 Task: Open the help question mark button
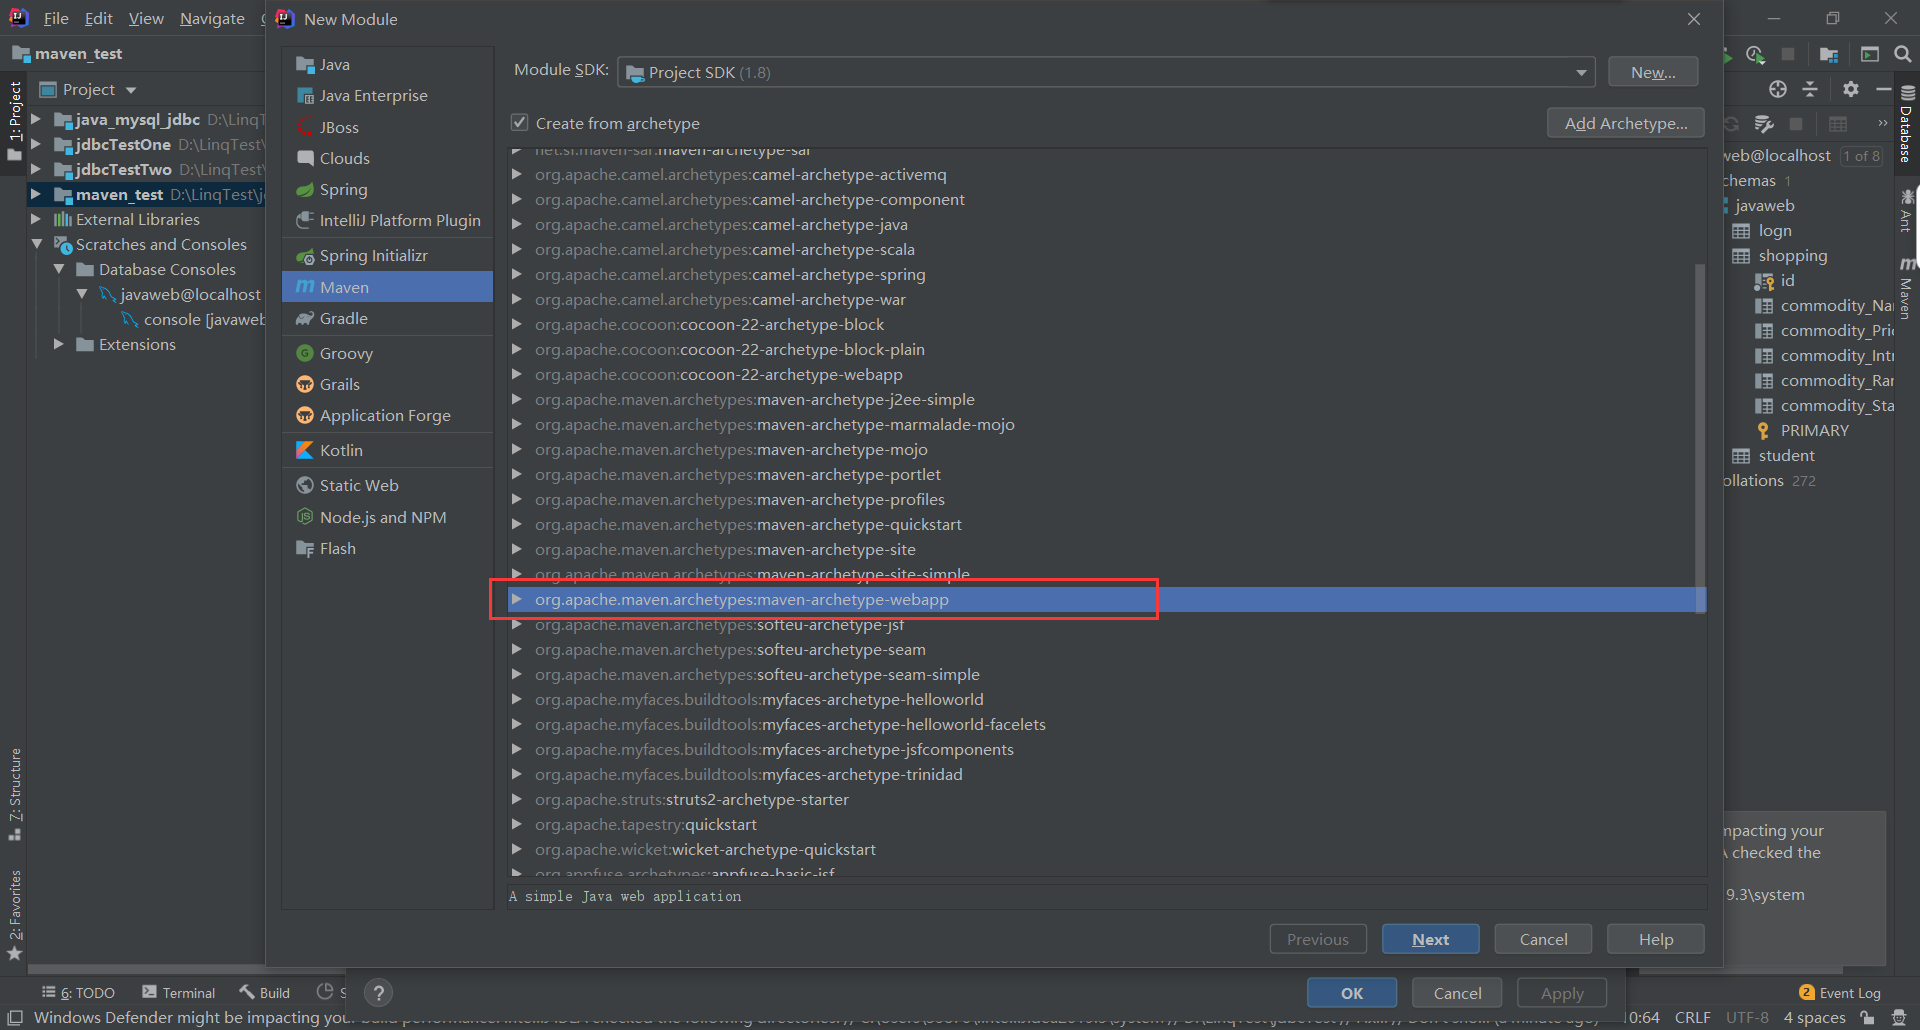coord(378,993)
